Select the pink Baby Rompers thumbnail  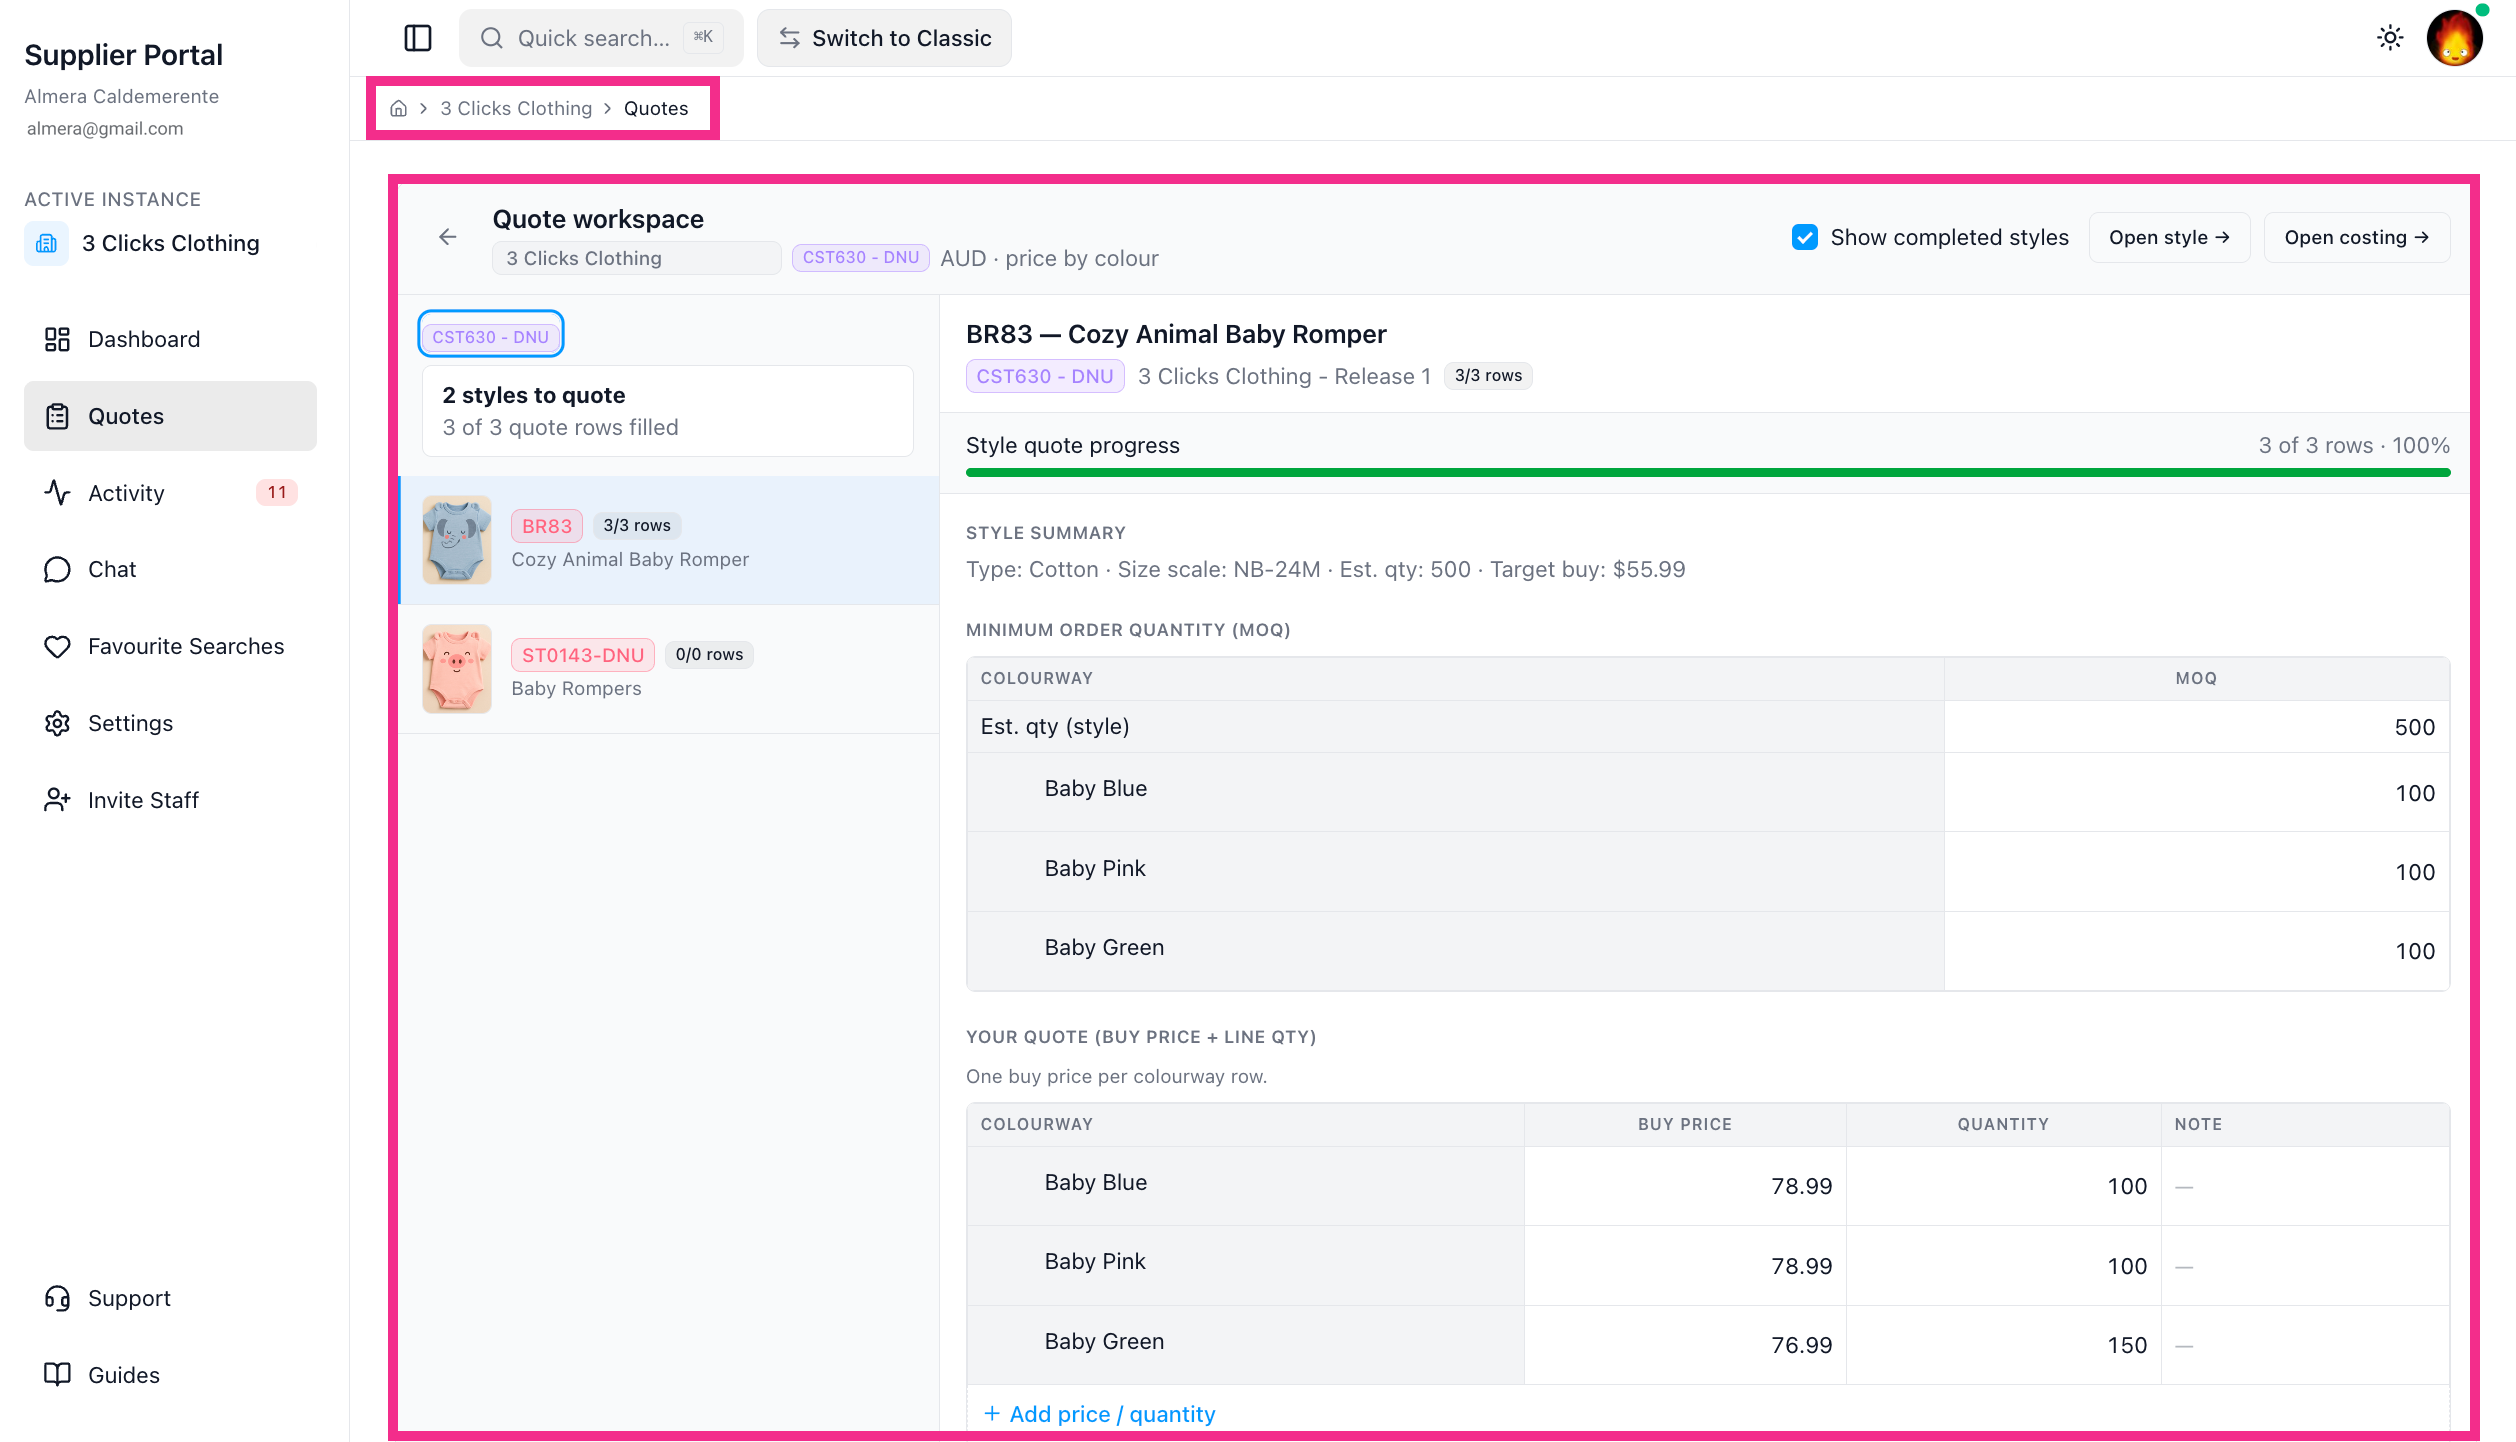(457, 669)
